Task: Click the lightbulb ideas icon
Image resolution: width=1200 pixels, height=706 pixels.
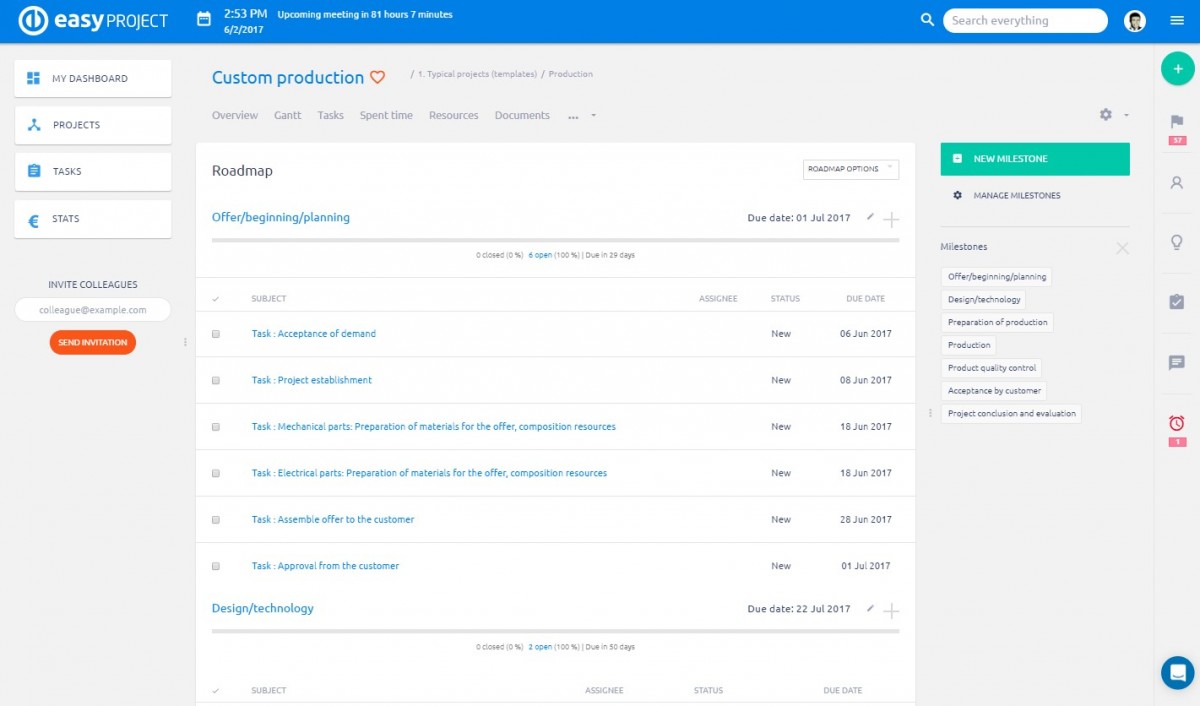Action: point(1177,242)
